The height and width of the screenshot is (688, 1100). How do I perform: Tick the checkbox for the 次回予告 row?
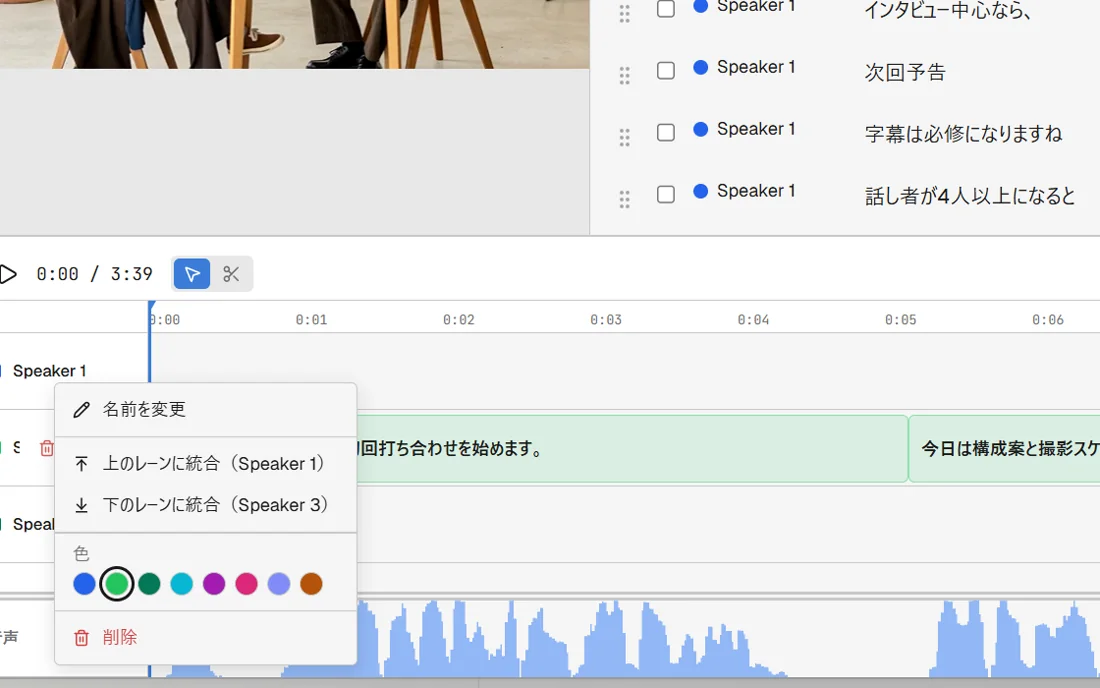[x=666, y=71]
